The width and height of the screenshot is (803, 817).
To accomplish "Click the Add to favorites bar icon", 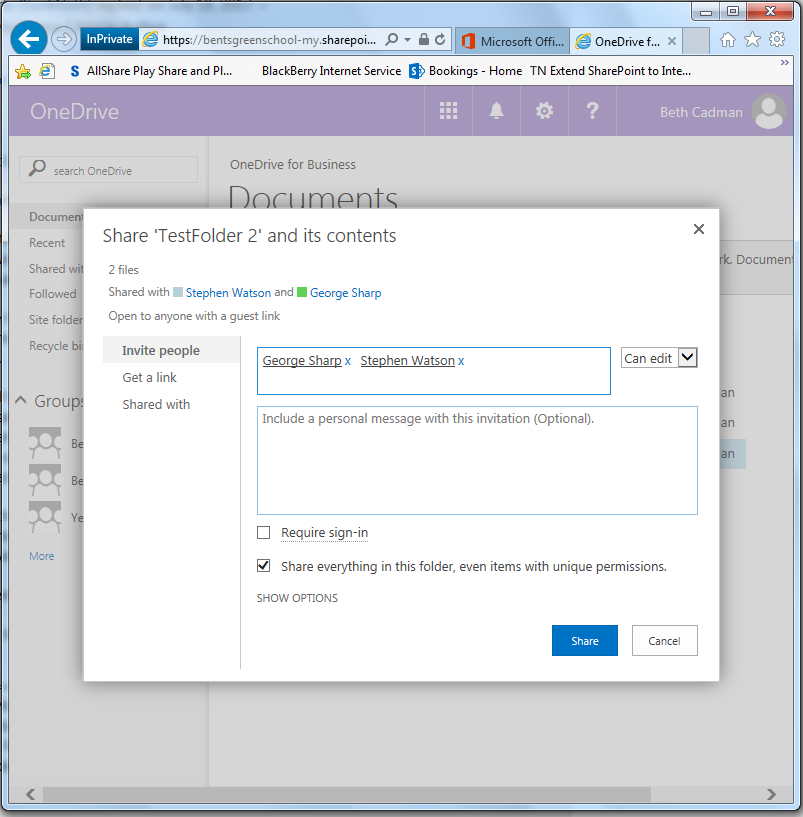I will coord(23,71).
